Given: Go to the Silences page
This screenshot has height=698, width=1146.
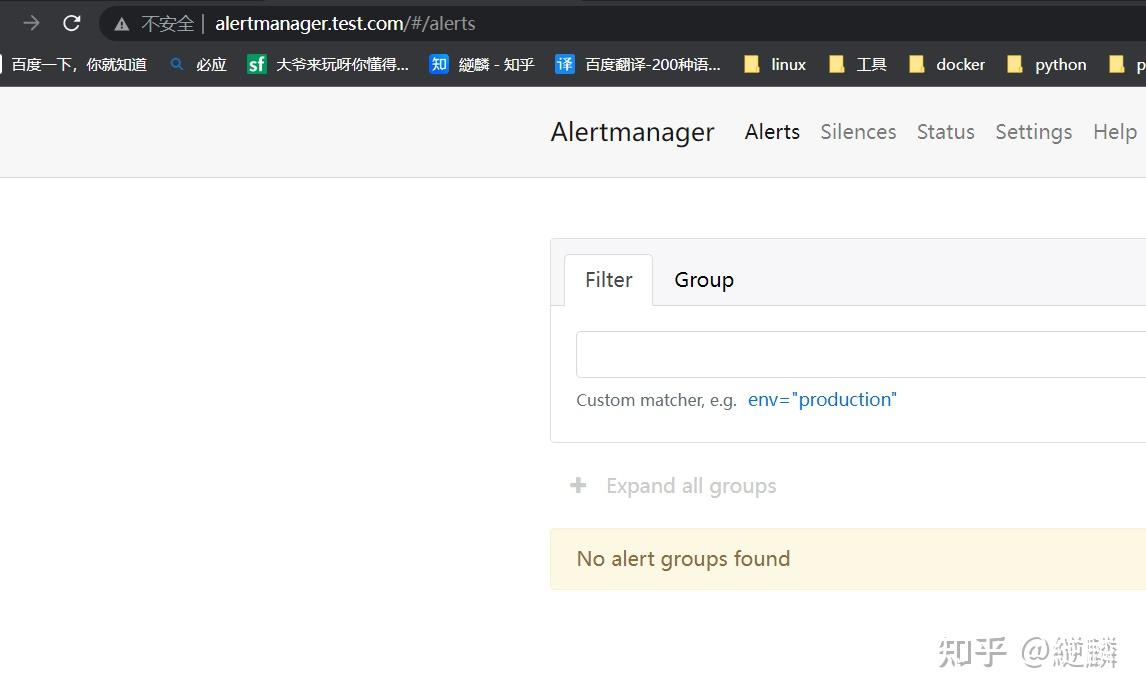Looking at the screenshot, I should pyautogui.click(x=858, y=132).
